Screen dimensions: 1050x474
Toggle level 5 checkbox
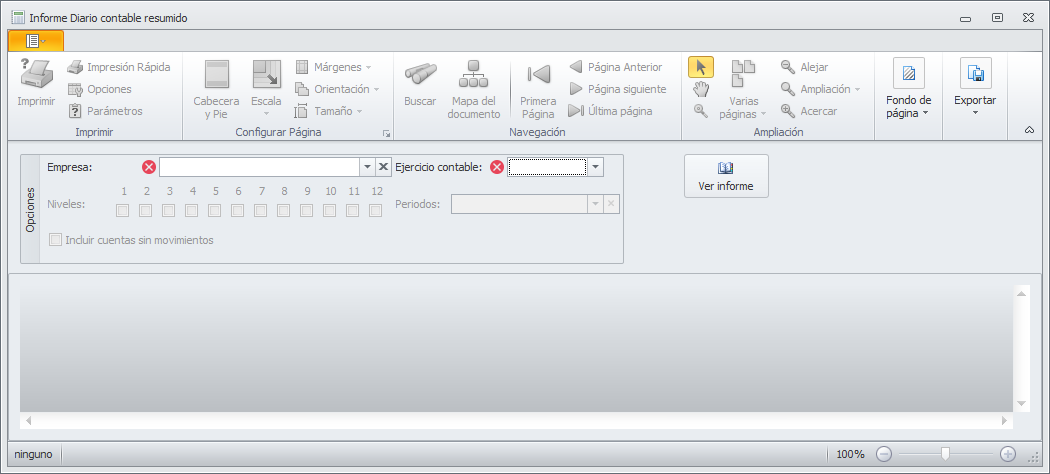tap(215, 211)
